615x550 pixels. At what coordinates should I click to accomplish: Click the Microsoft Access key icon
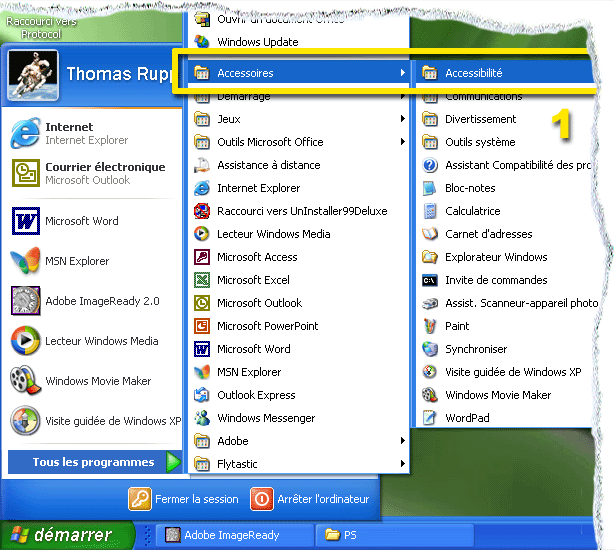pyautogui.click(x=202, y=257)
